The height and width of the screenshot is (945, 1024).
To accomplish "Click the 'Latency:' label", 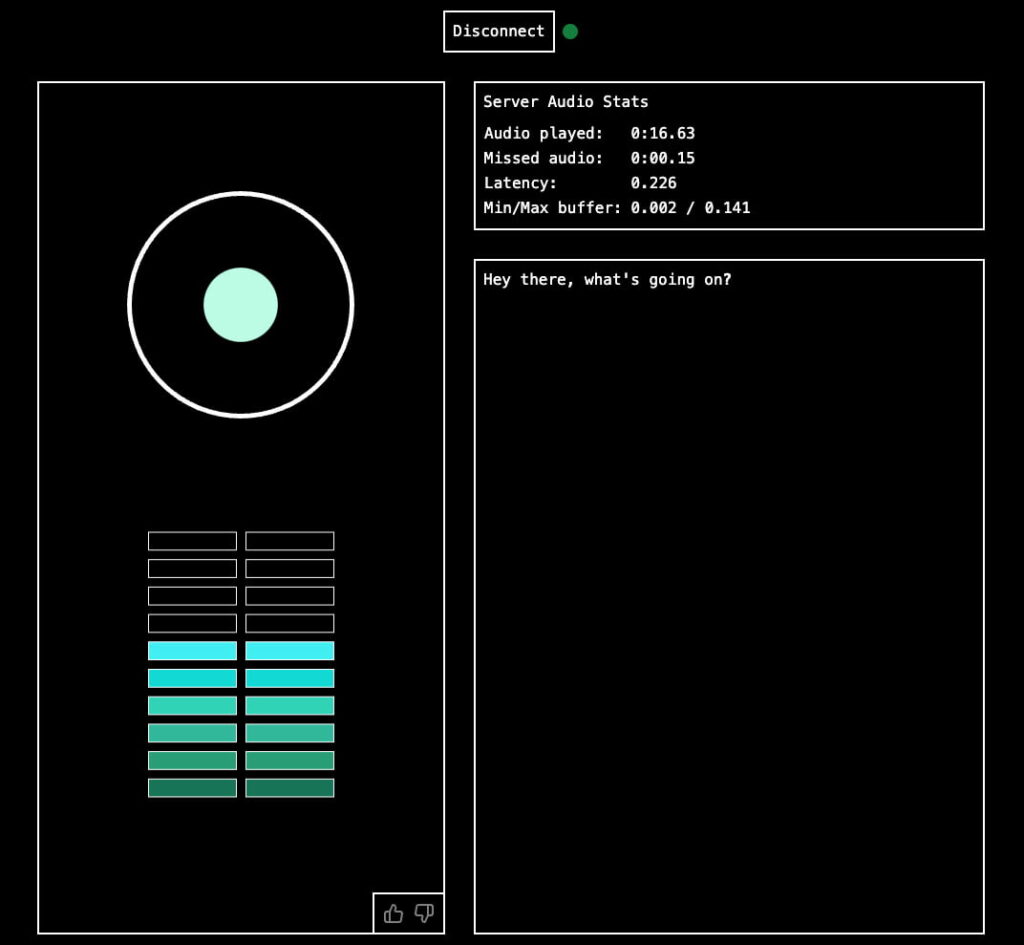I will coord(520,183).
